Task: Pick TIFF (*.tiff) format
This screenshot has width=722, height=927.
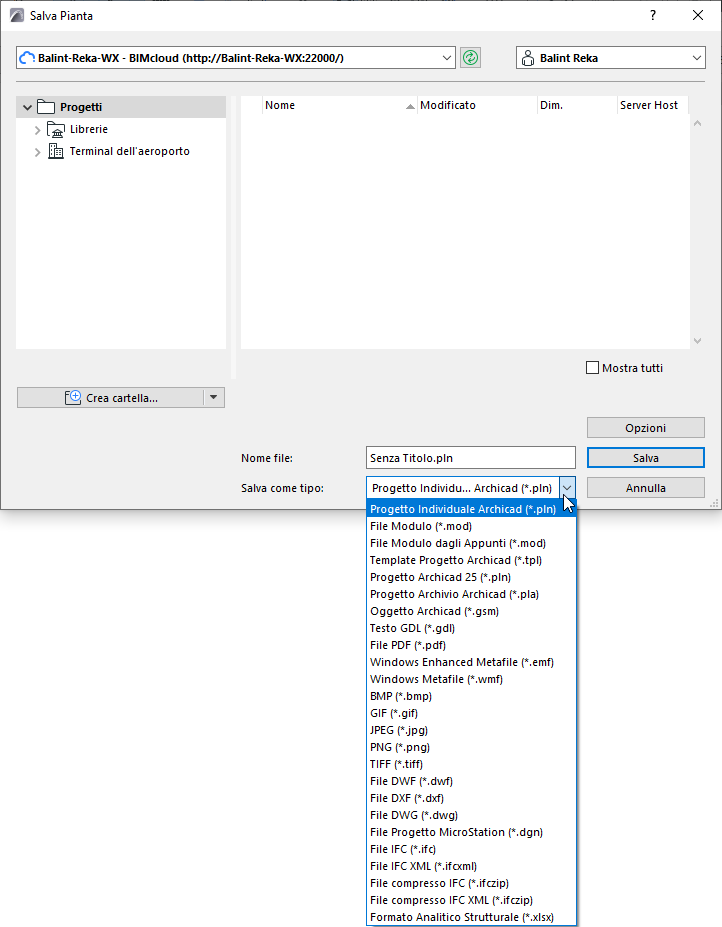Action: click(471, 764)
